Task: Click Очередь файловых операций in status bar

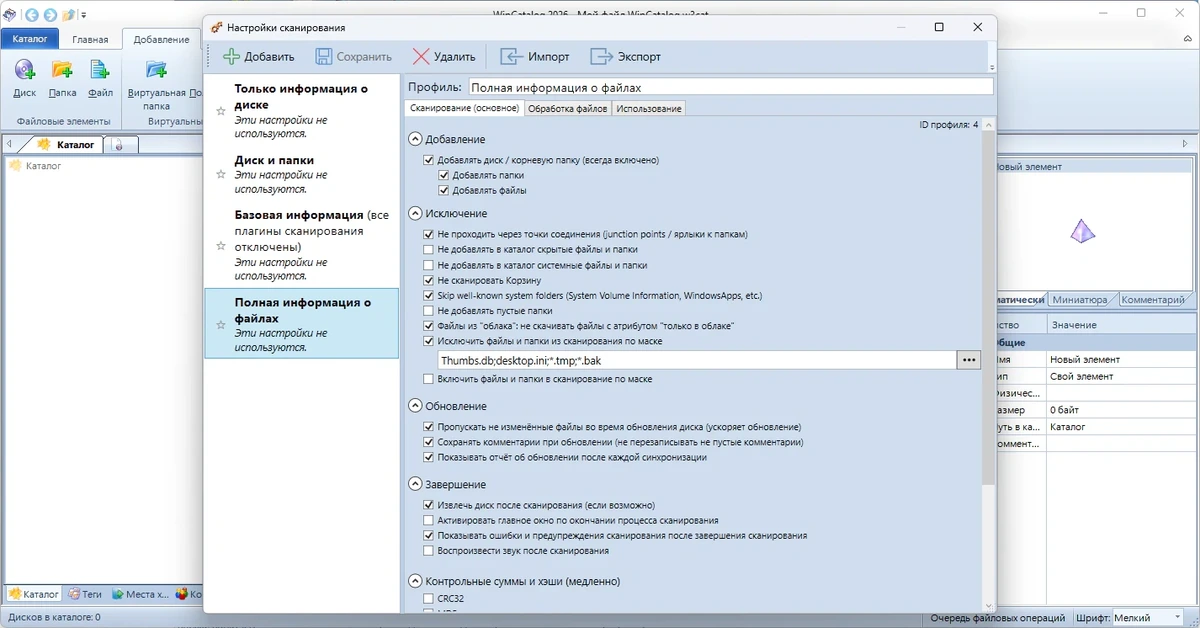Action: [999, 618]
